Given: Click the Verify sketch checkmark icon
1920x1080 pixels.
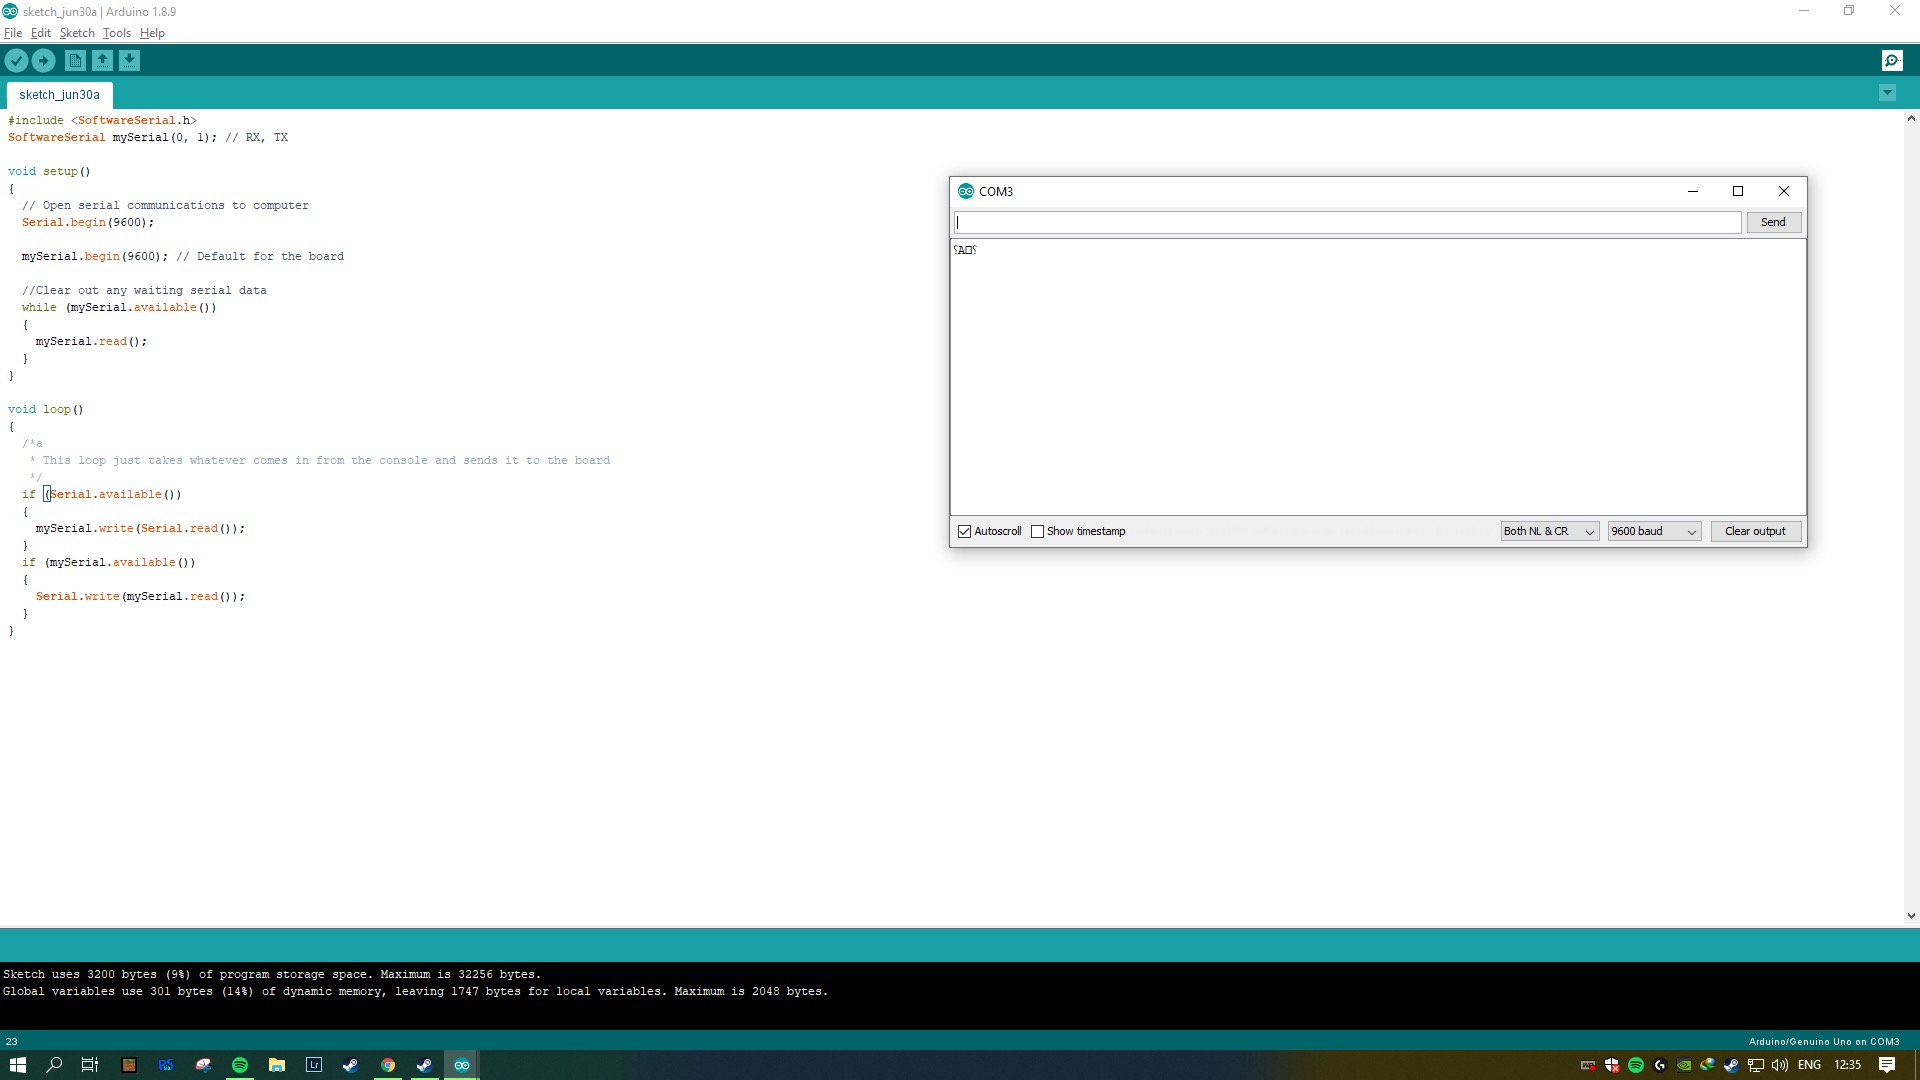Looking at the screenshot, I should click(16, 61).
